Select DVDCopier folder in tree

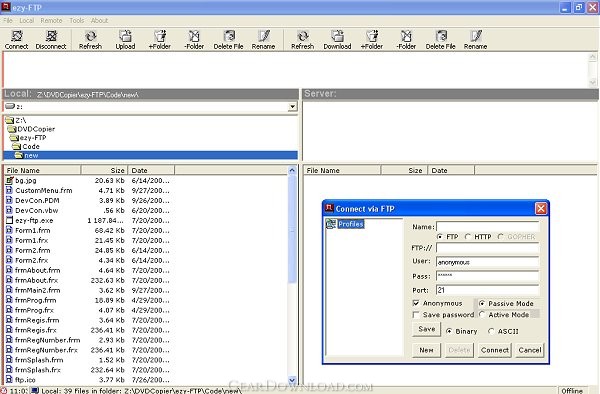pos(31,129)
